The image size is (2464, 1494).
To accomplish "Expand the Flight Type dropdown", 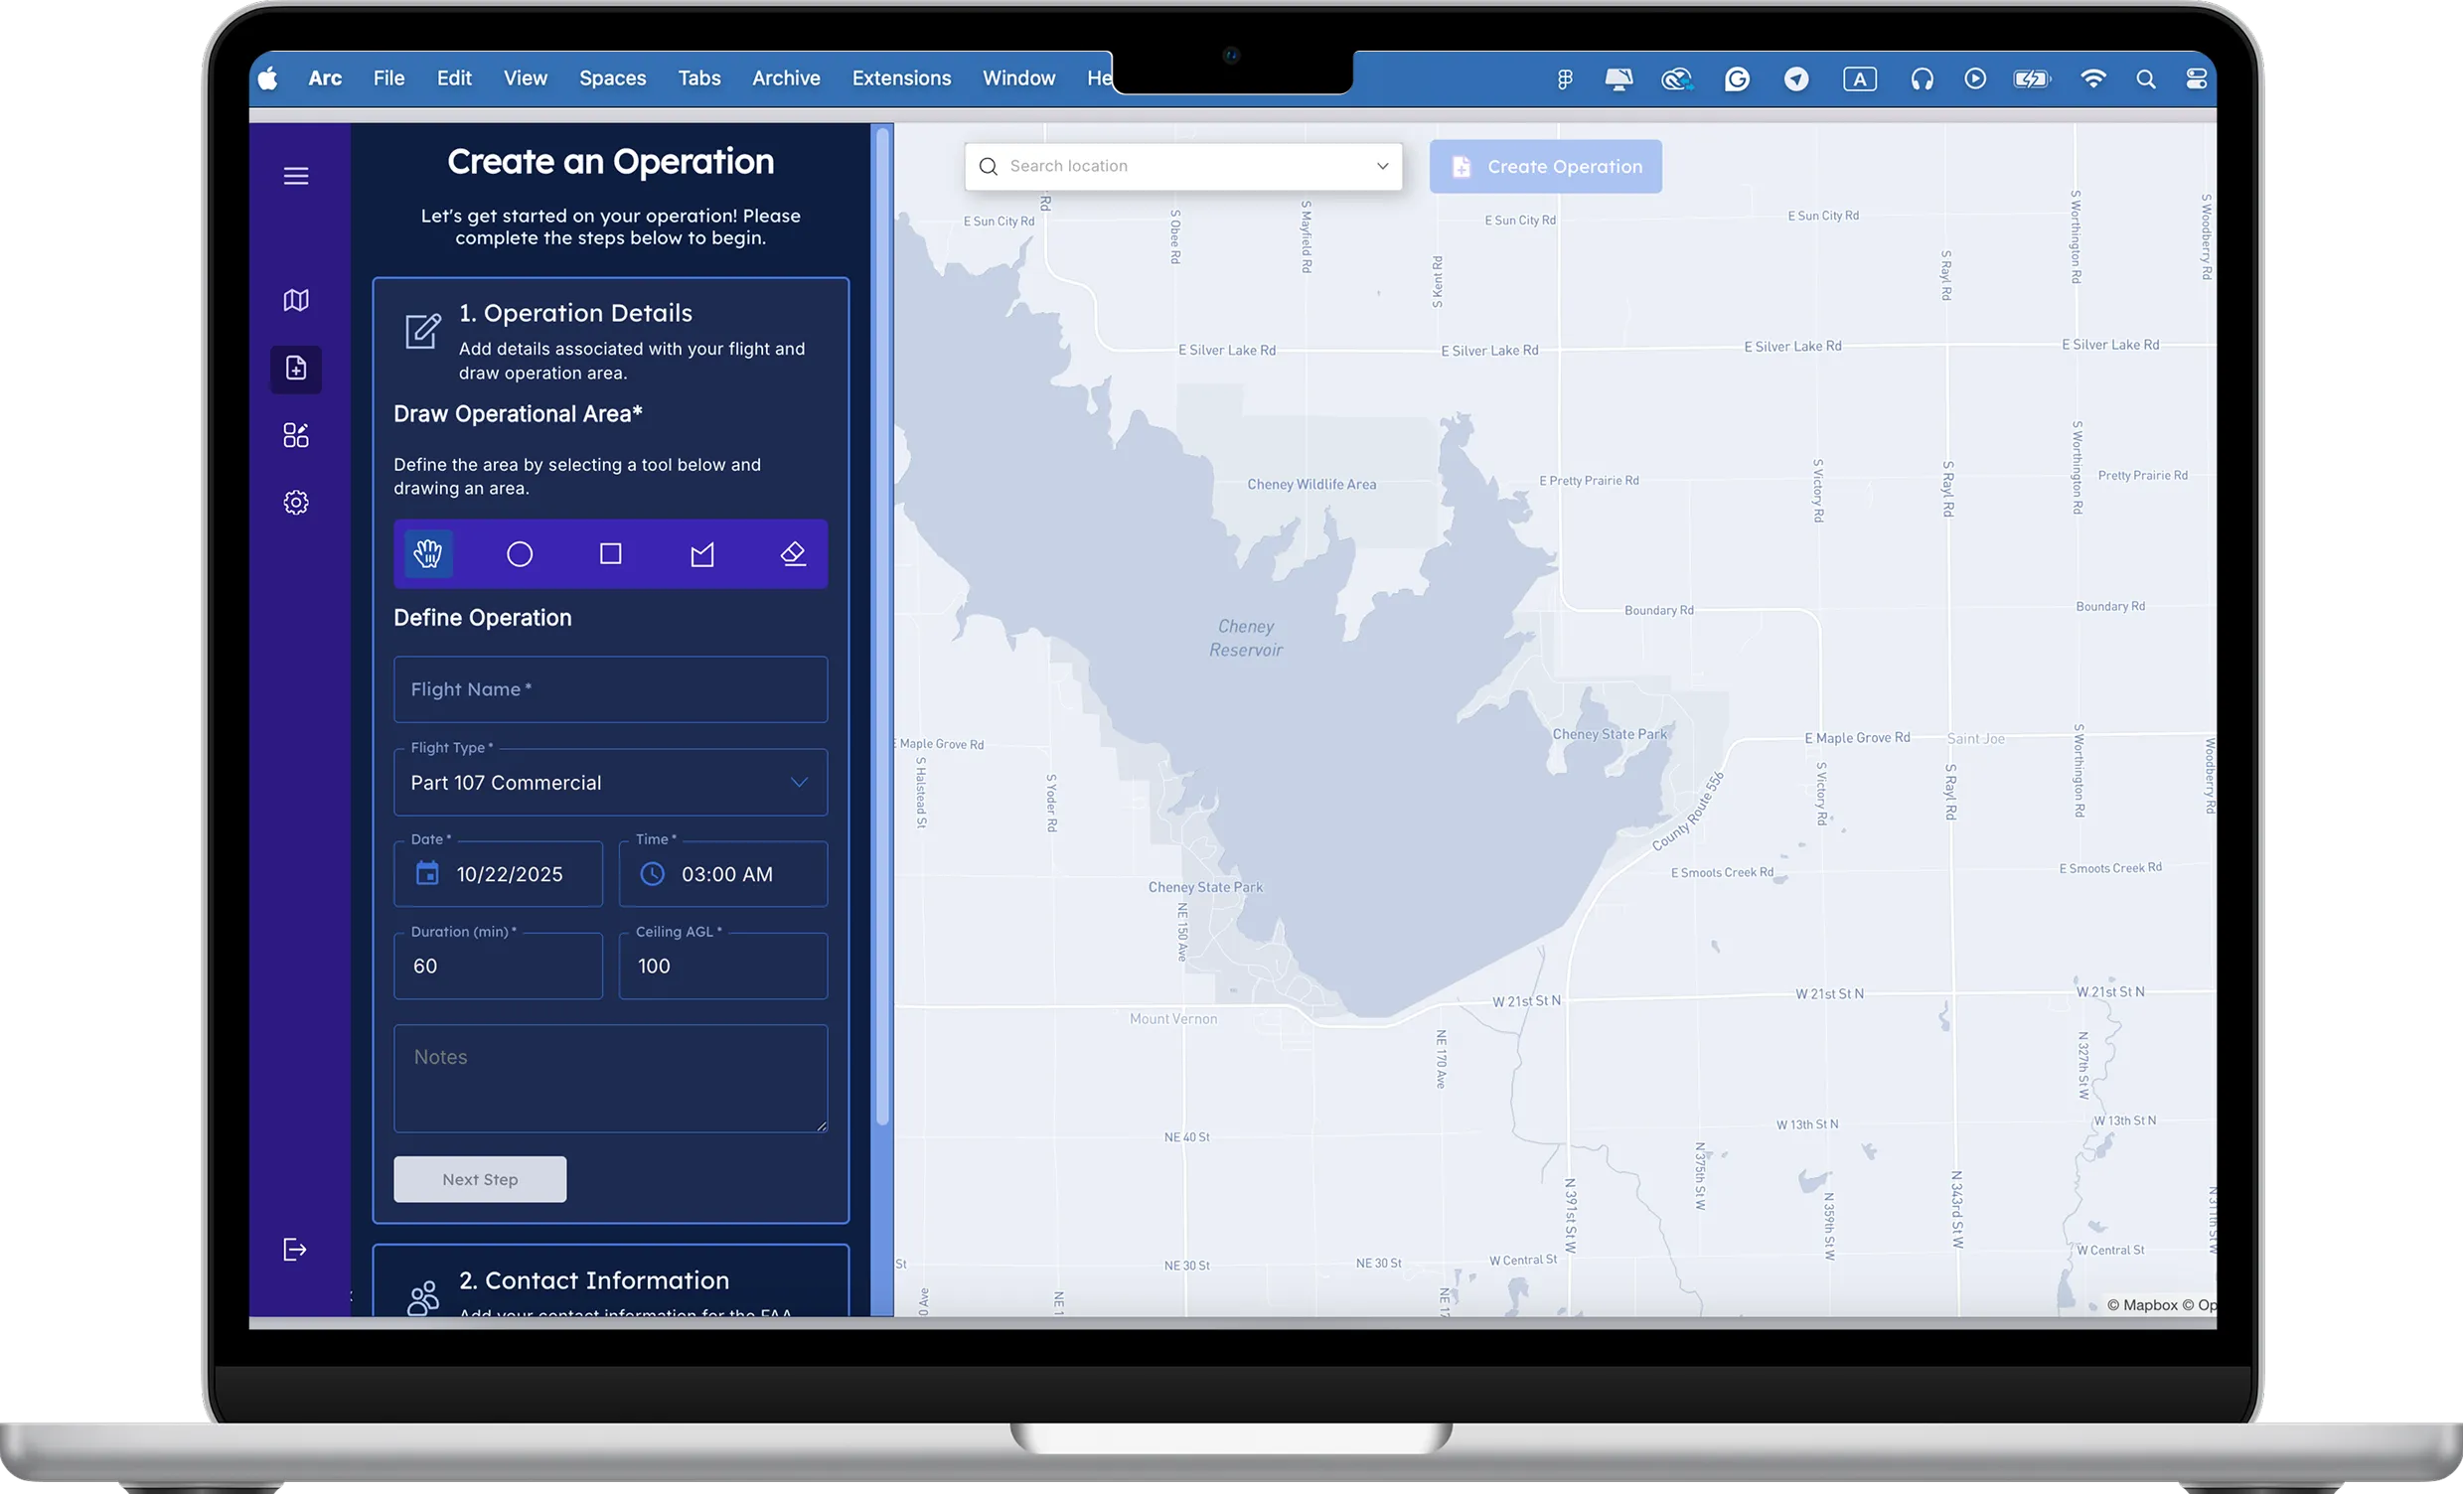I will (x=799, y=782).
